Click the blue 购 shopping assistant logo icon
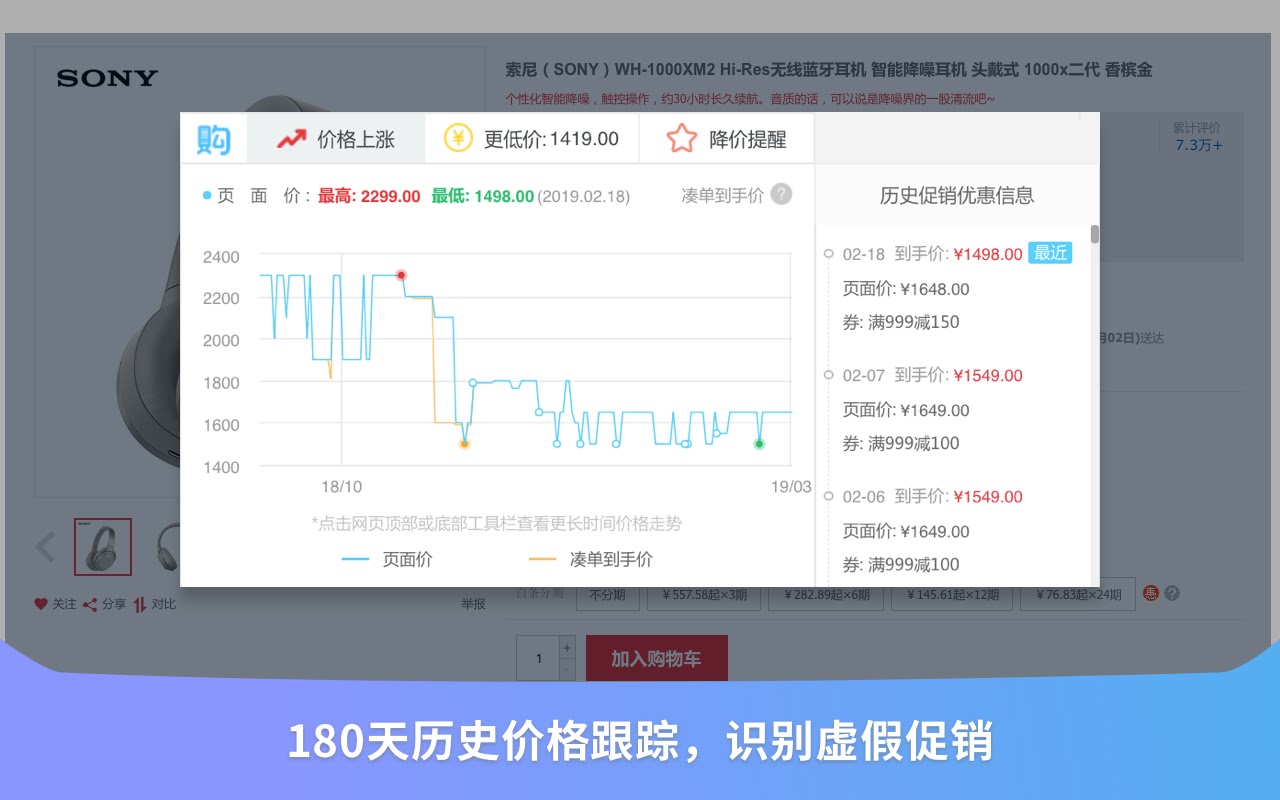Image resolution: width=1280 pixels, height=800 pixels. pyautogui.click(x=214, y=139)
